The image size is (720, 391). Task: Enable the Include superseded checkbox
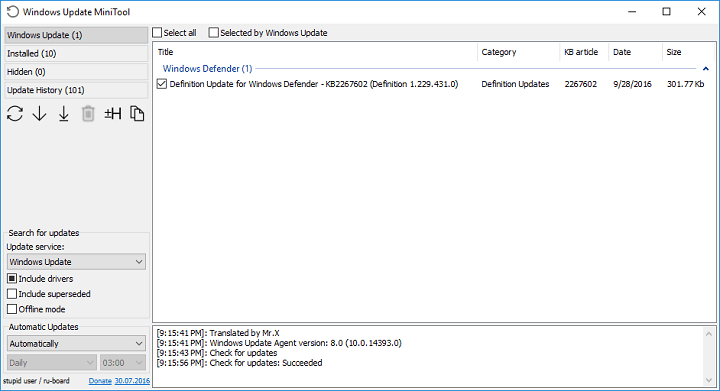pos(12,294)
